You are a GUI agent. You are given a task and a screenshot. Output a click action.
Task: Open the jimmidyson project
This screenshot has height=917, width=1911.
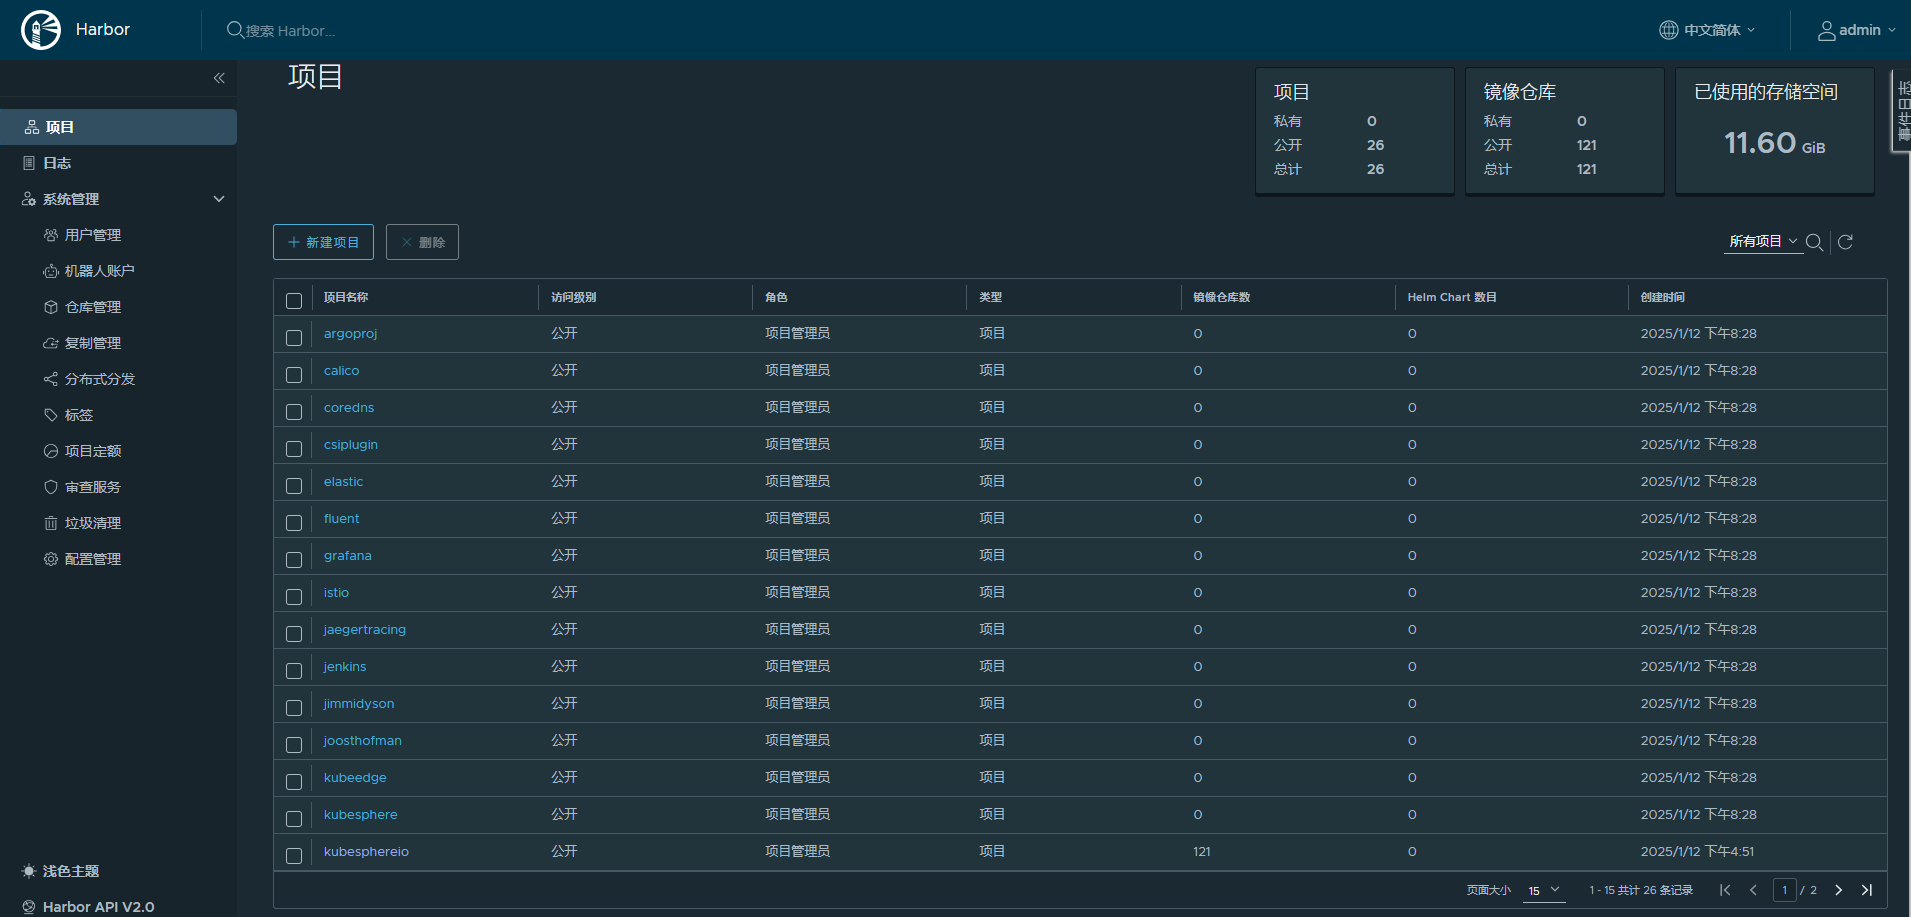click(x=358, y=704)
